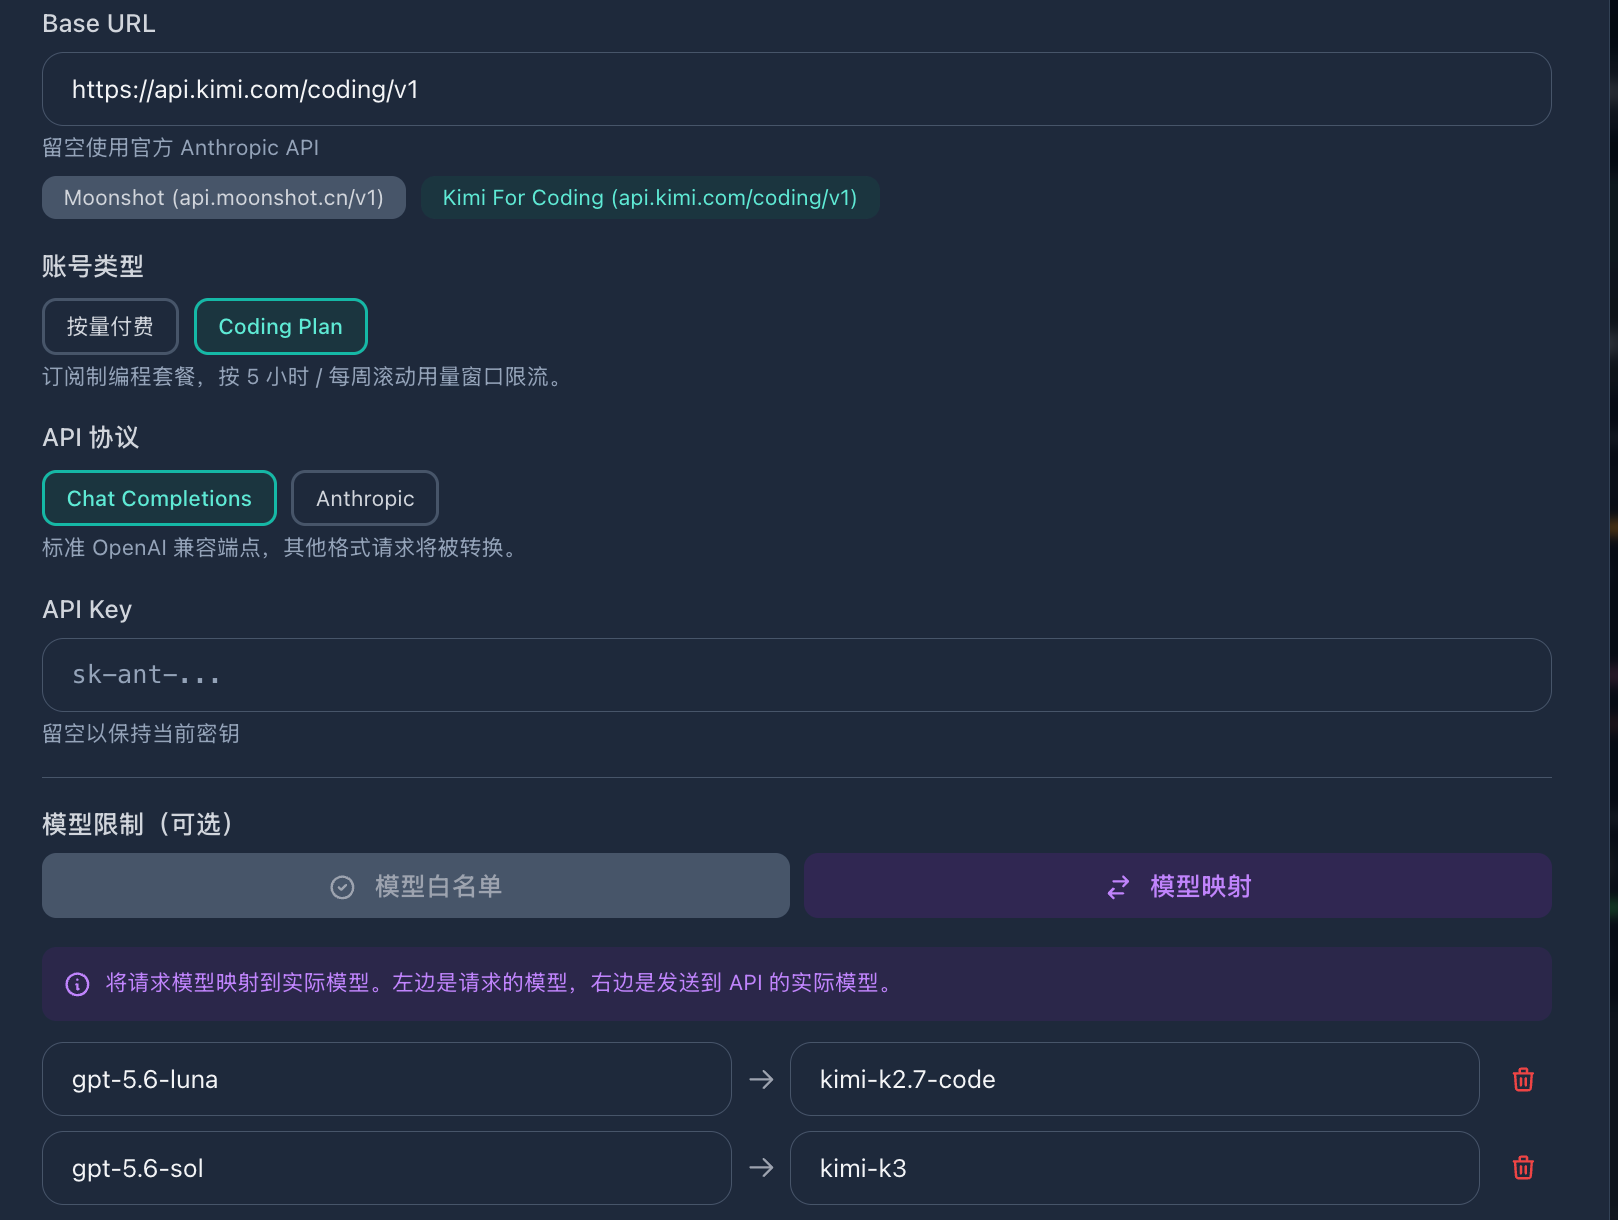Click the 留空以保持当前密钥 hint text
1618x1220 pixels.
pos(141,734)
